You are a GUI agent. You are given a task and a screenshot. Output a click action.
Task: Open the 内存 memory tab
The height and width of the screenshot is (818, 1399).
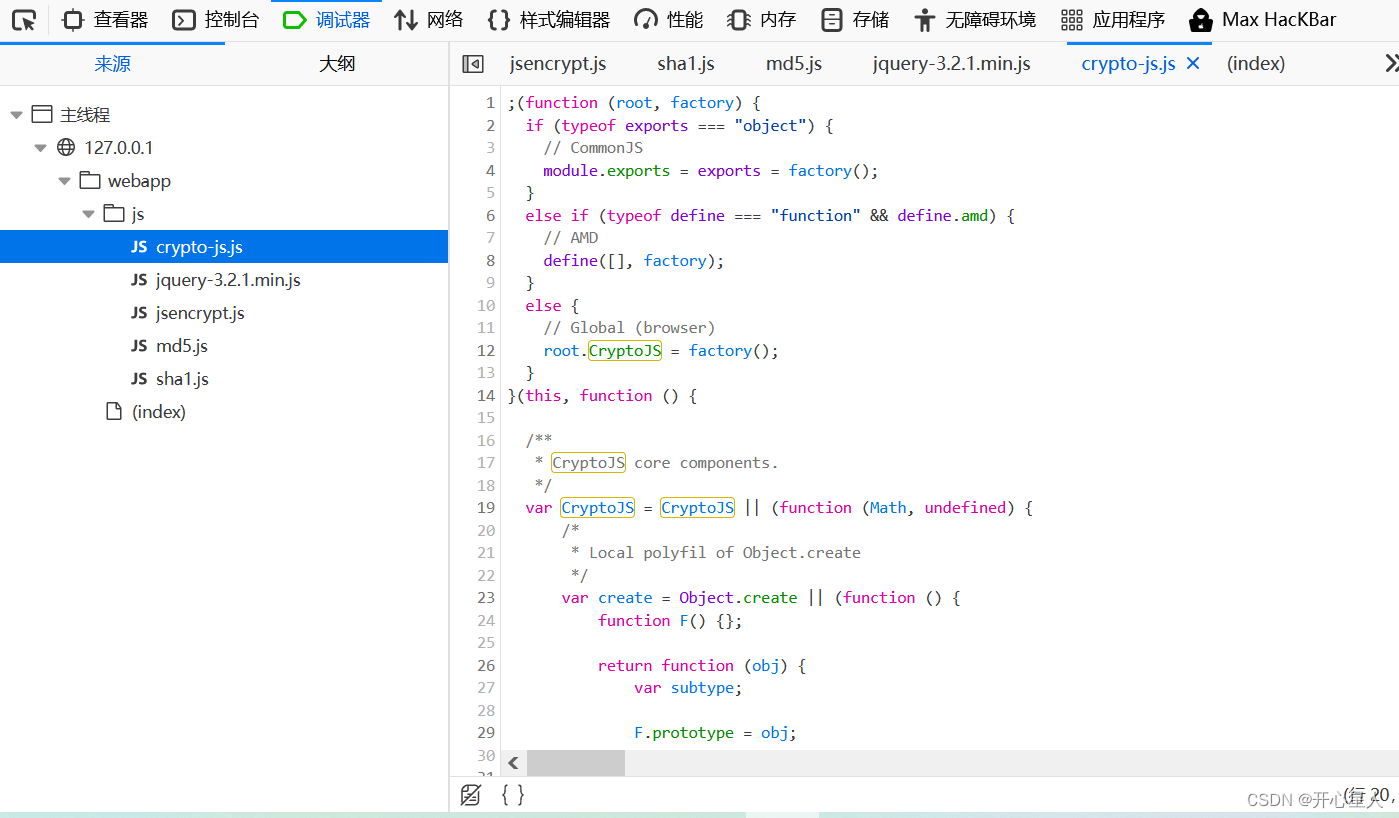[761, 20]
